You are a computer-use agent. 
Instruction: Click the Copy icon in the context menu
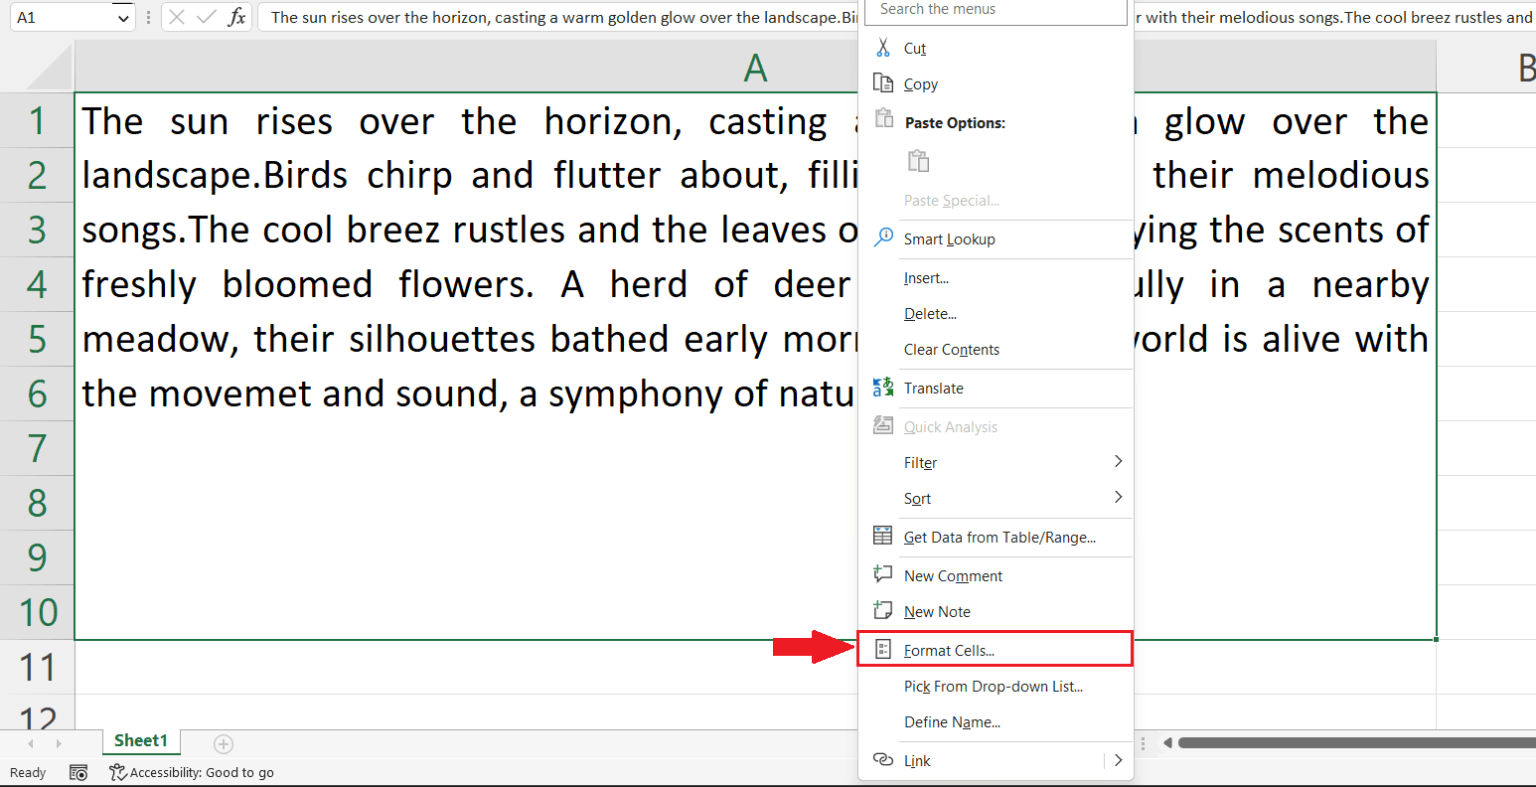click(x=883, y=84)
